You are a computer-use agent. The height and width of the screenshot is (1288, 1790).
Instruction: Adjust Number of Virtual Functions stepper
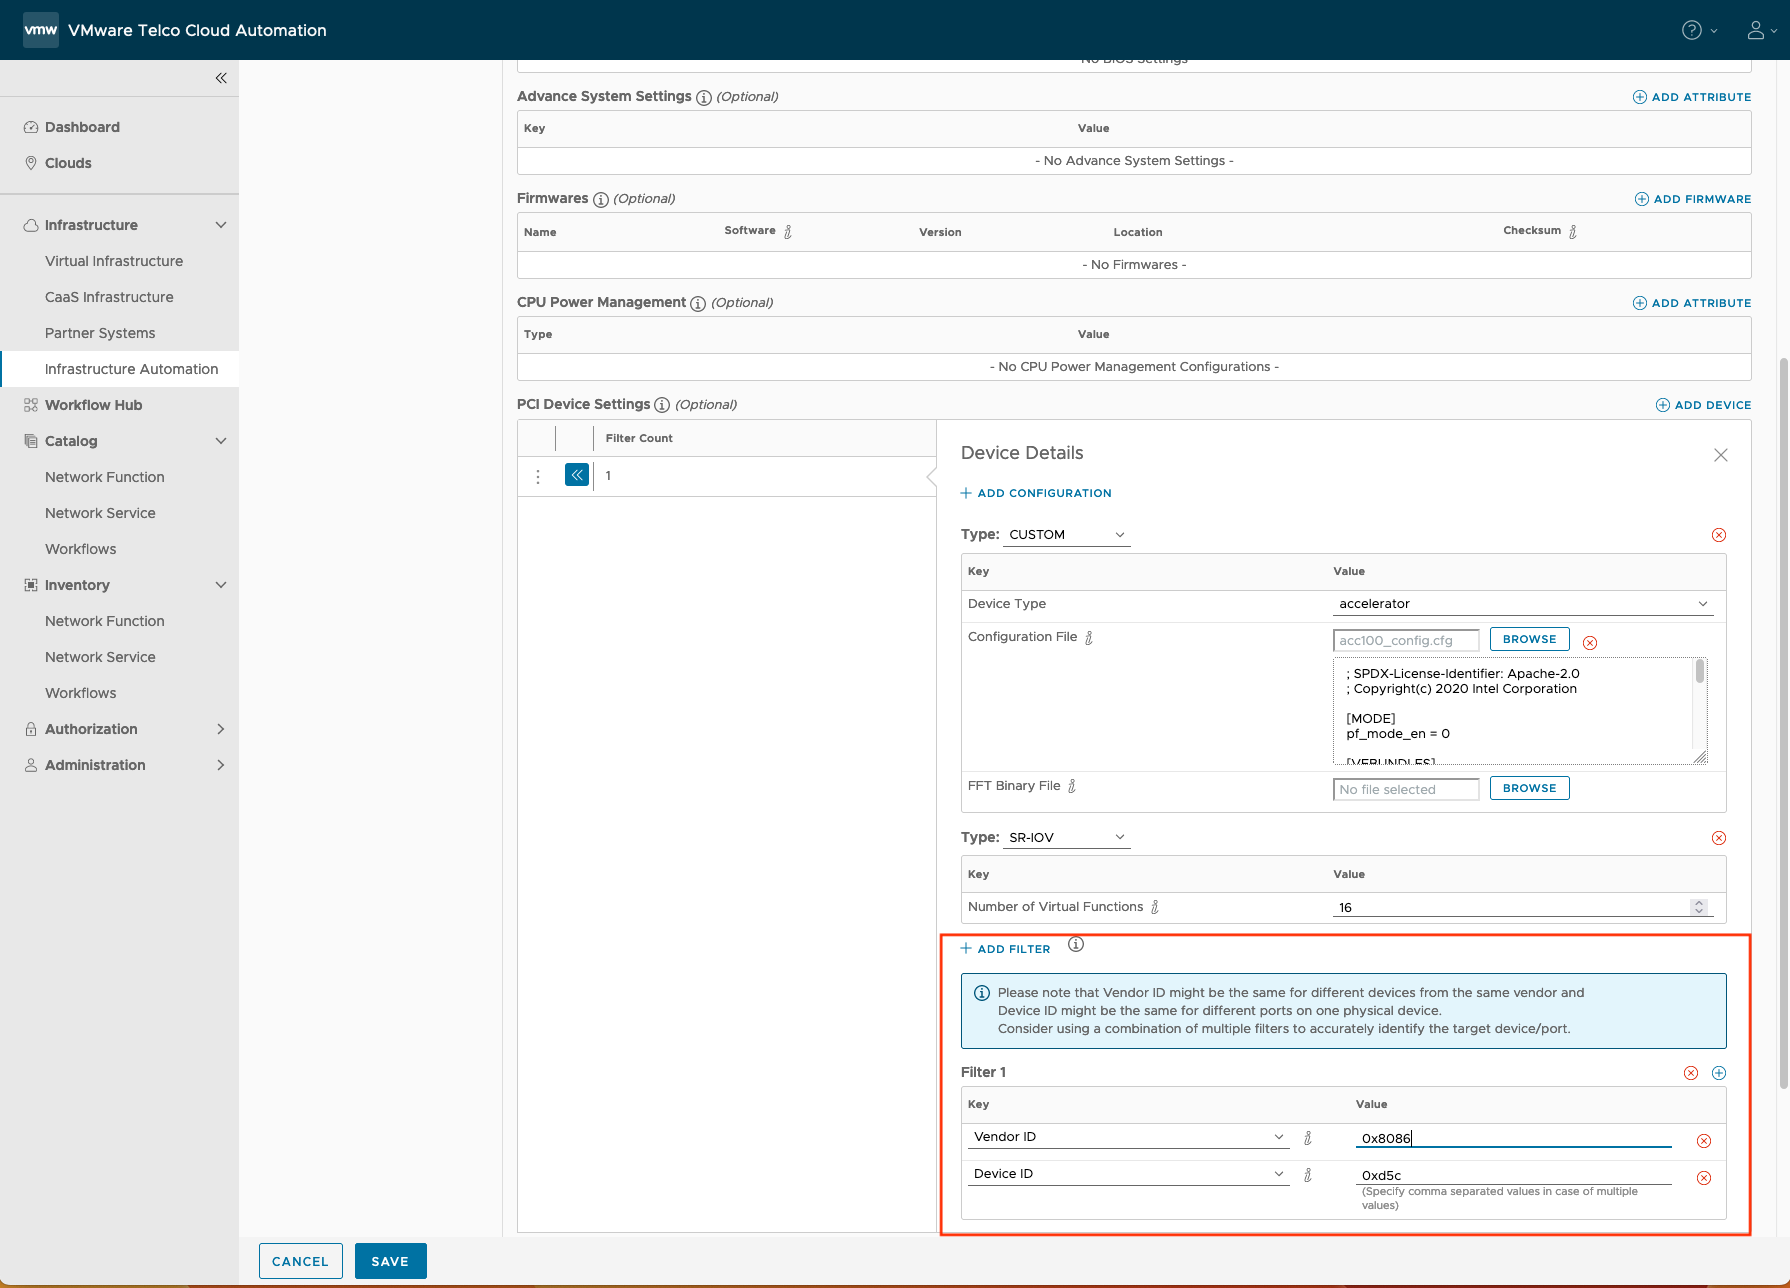click(1699, 907)
